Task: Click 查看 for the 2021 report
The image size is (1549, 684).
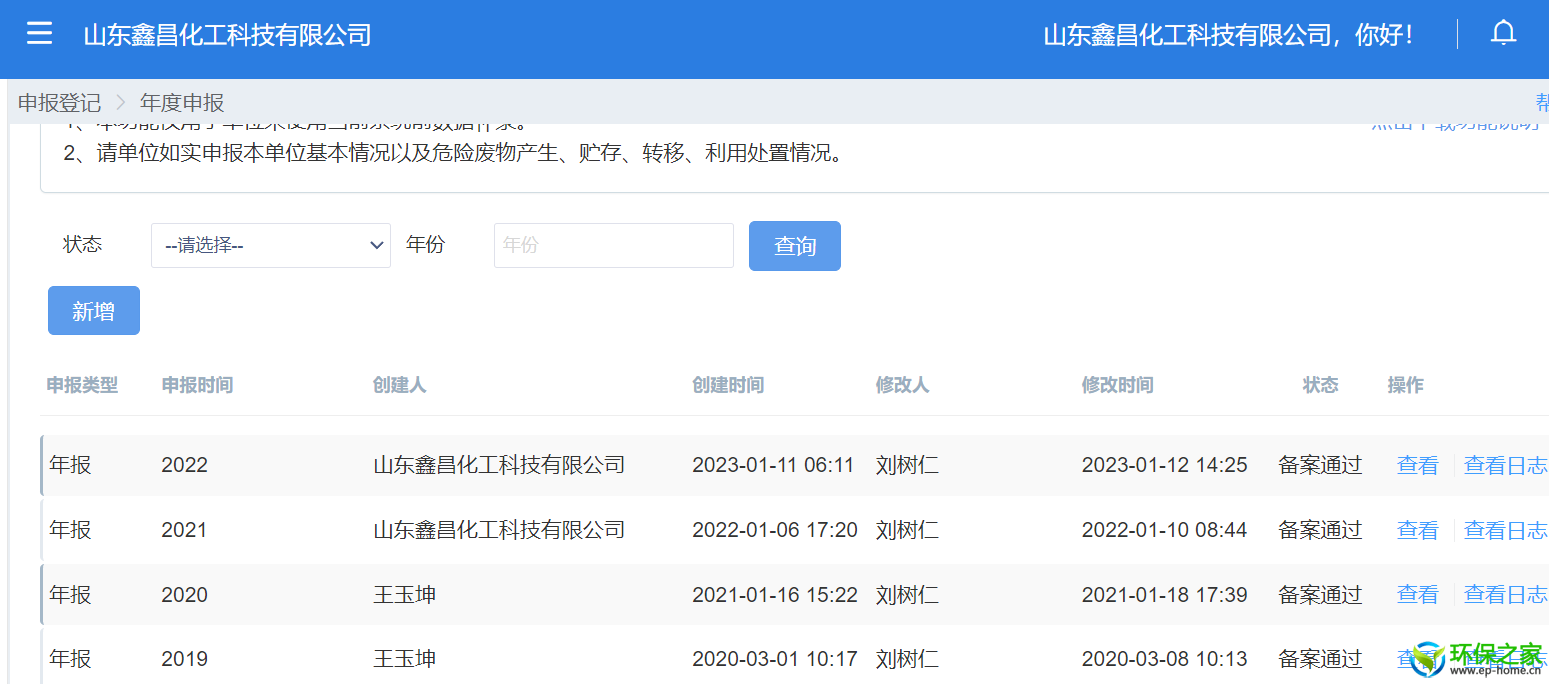Action: [1417, 530]
